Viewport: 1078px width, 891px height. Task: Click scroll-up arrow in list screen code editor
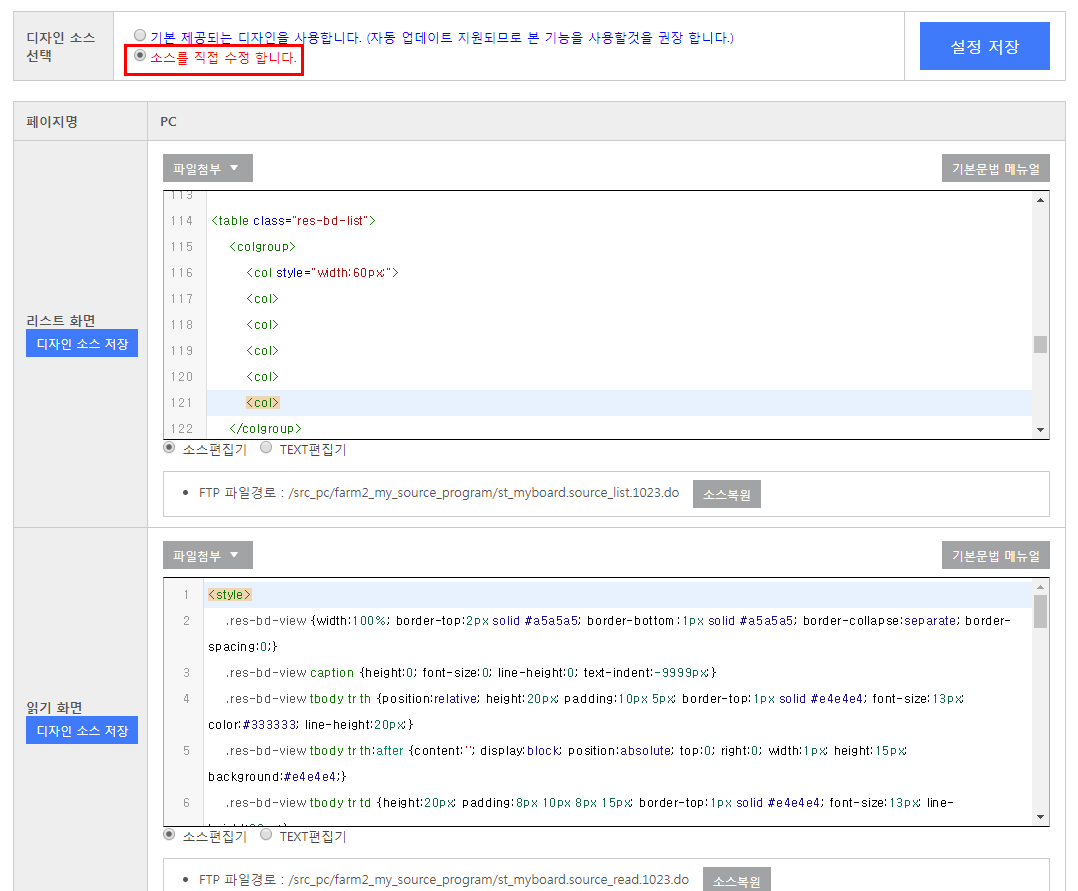(x=1040, y=200)
